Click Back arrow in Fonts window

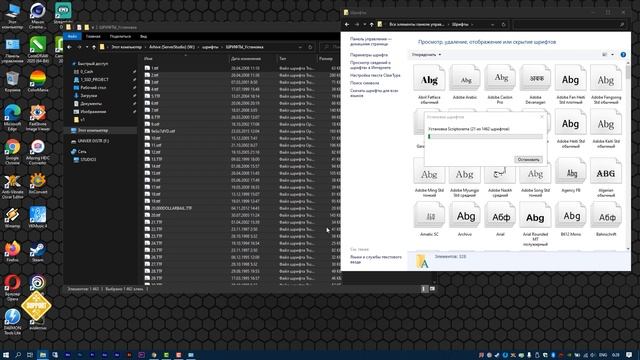coord(347,24)
